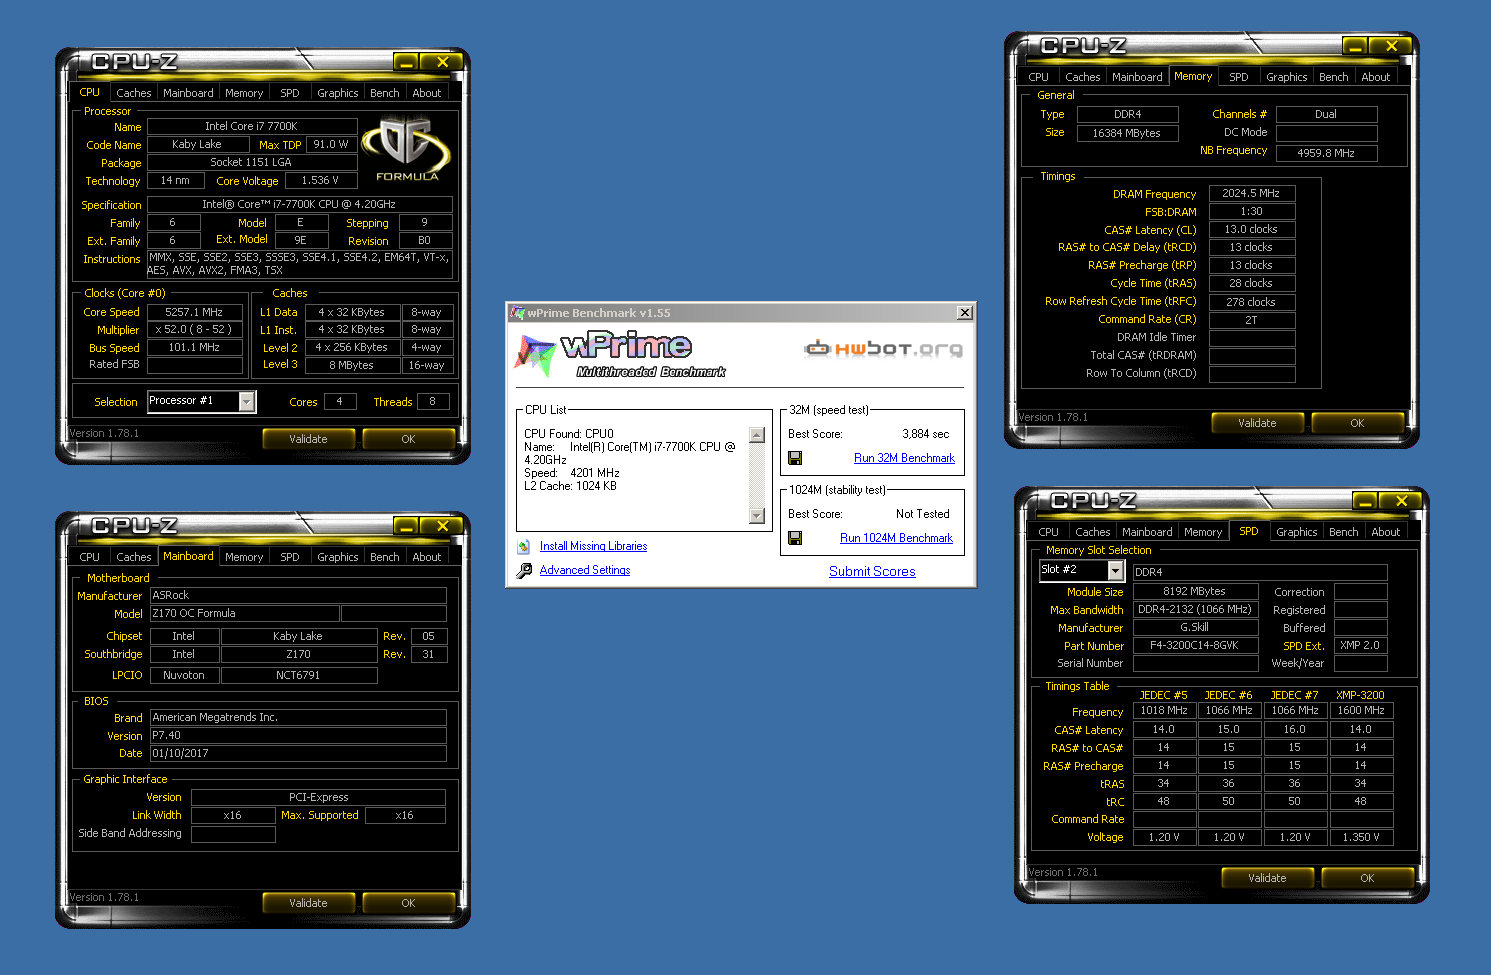
Task: Click the 3,884 sec best score
Action: pyautogui.click(x=926, y=434)
